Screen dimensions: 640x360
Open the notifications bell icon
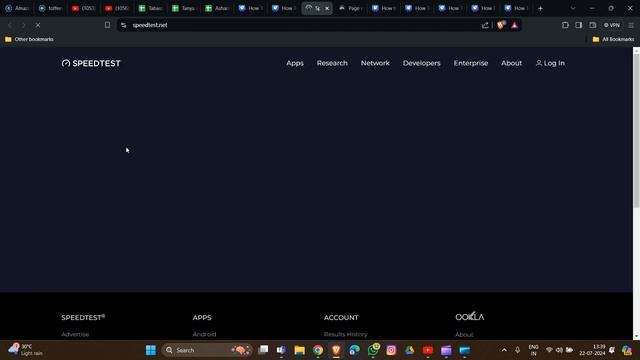tap(612, 350)
